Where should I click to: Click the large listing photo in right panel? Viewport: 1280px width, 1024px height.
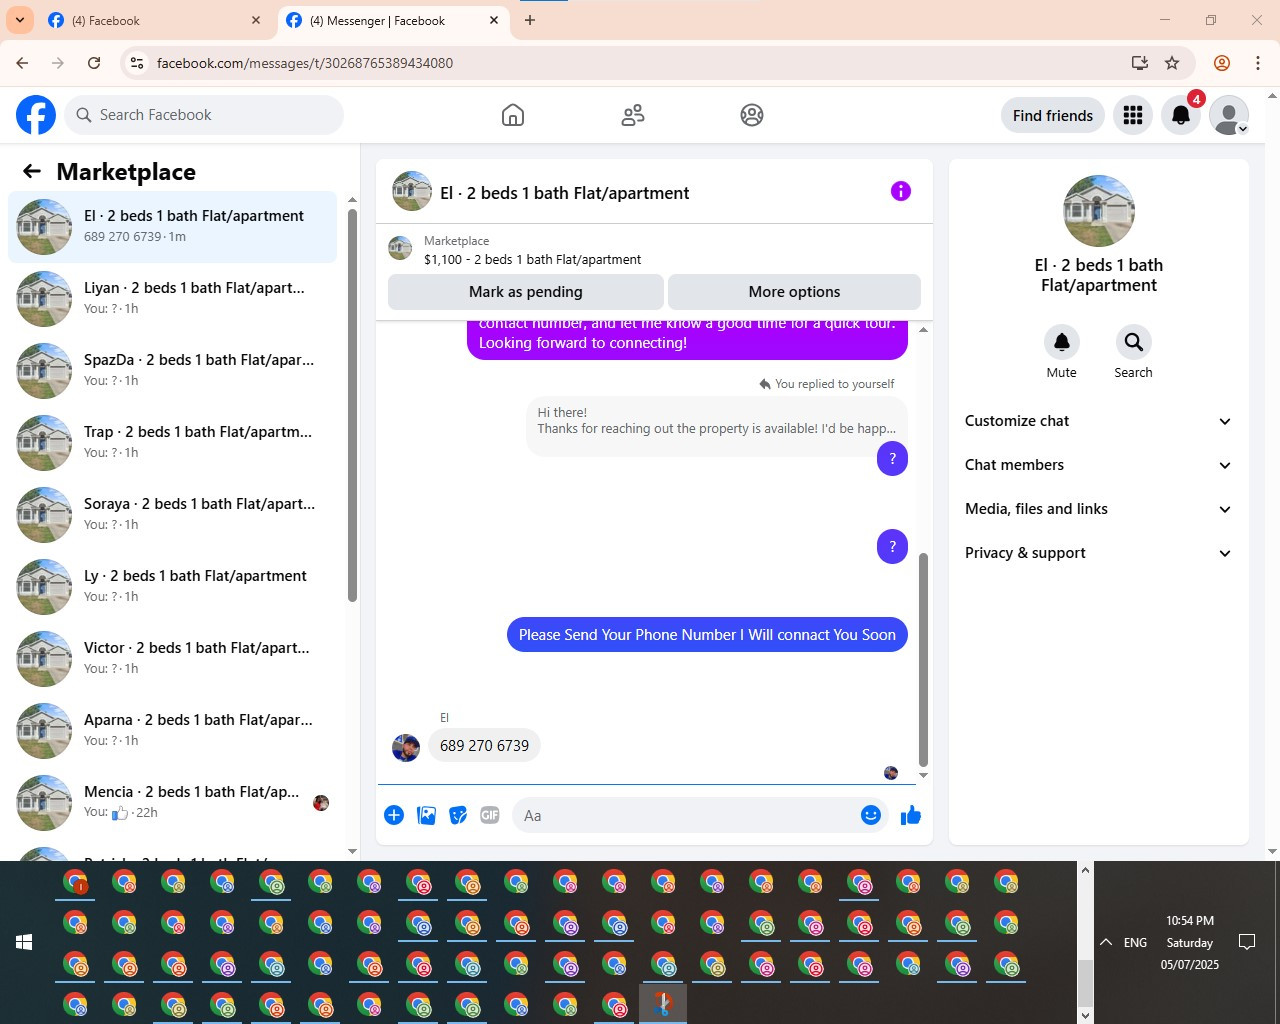click(1099, 211)
